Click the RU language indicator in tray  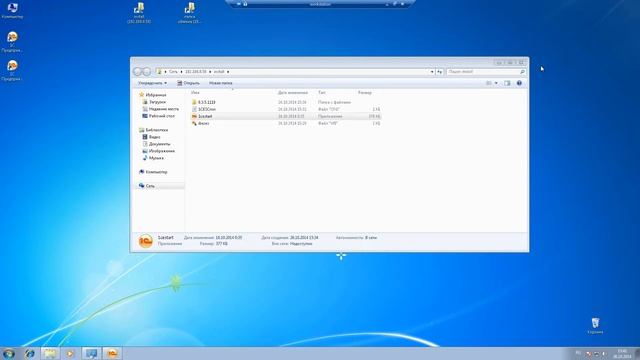pos(578,352)
